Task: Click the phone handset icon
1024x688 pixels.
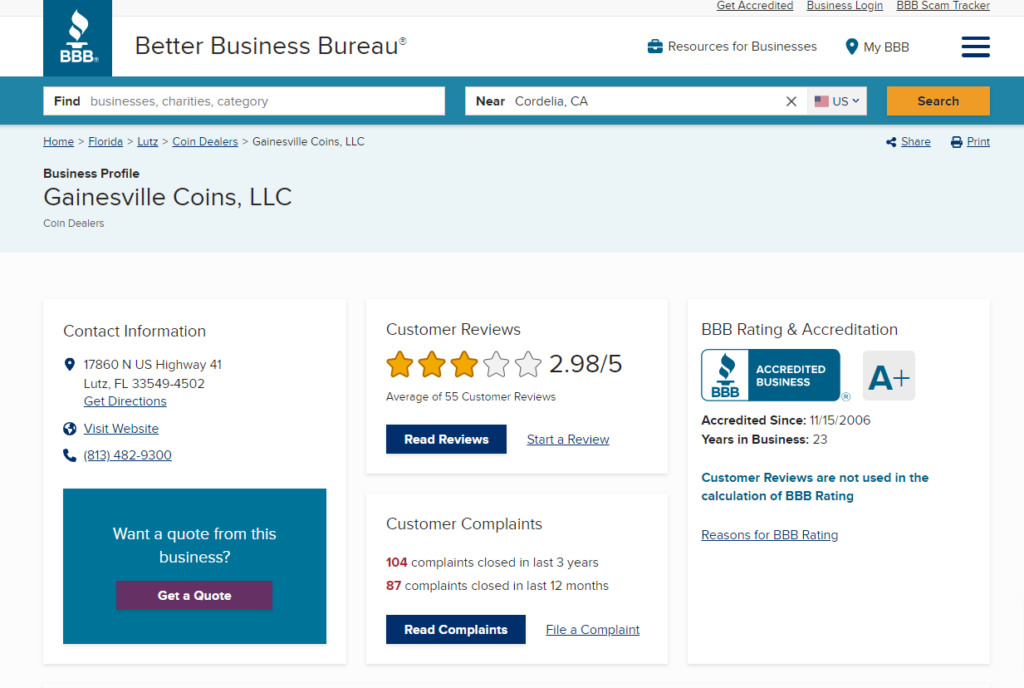Action: pyautogui.click(x=70, y=455)
